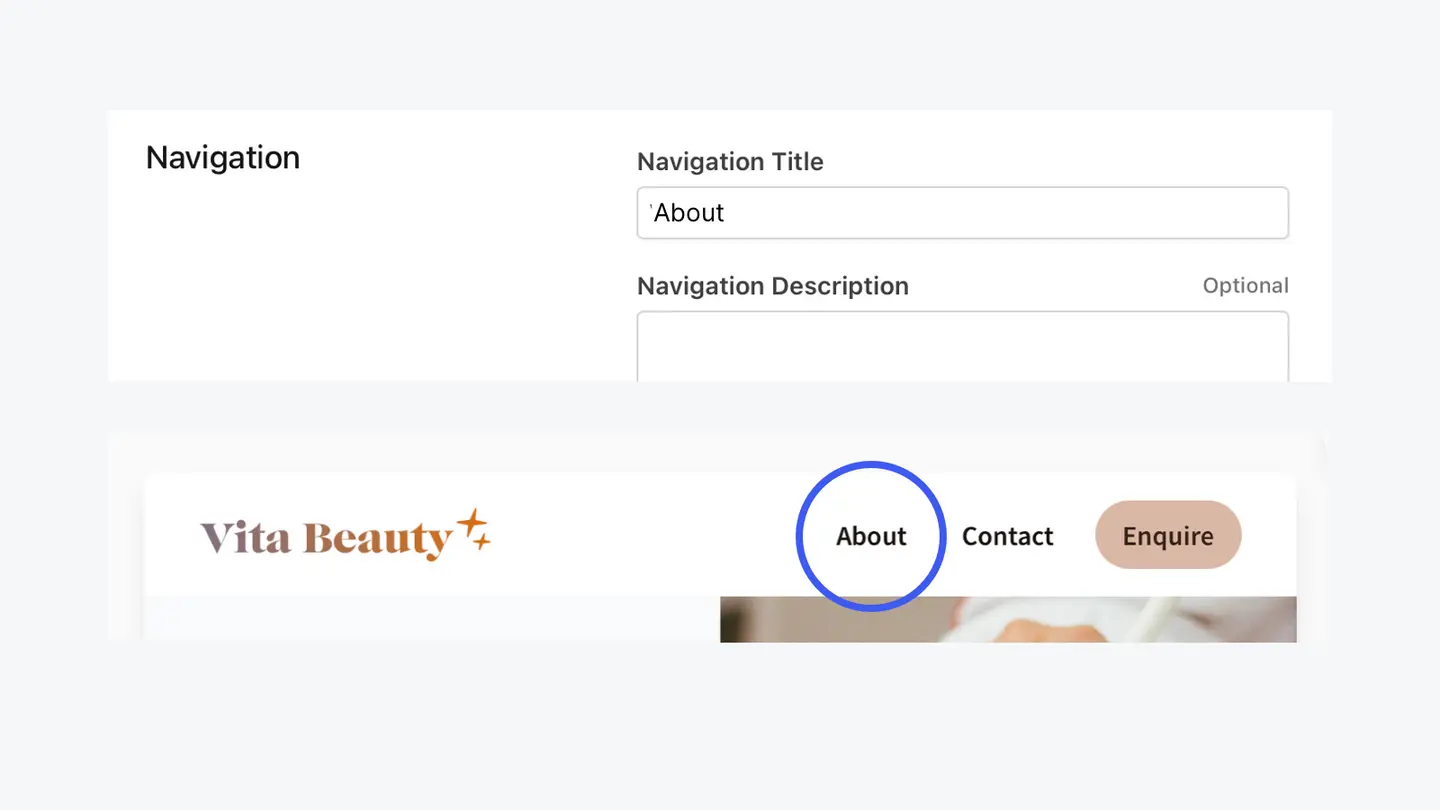Click the "Navigation Title" field label
The width and height of the screenshot is (1440, 810).
click(730, 162)
